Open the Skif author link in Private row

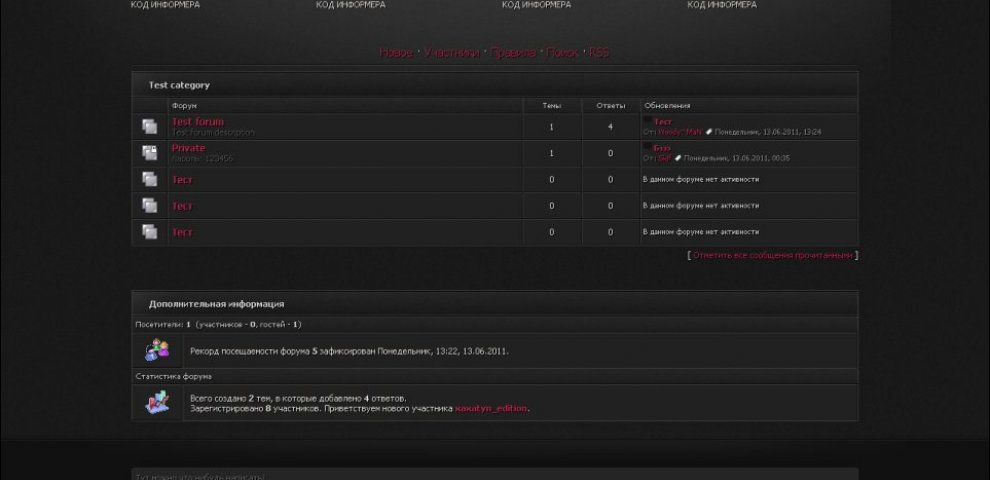coord(664,158)
